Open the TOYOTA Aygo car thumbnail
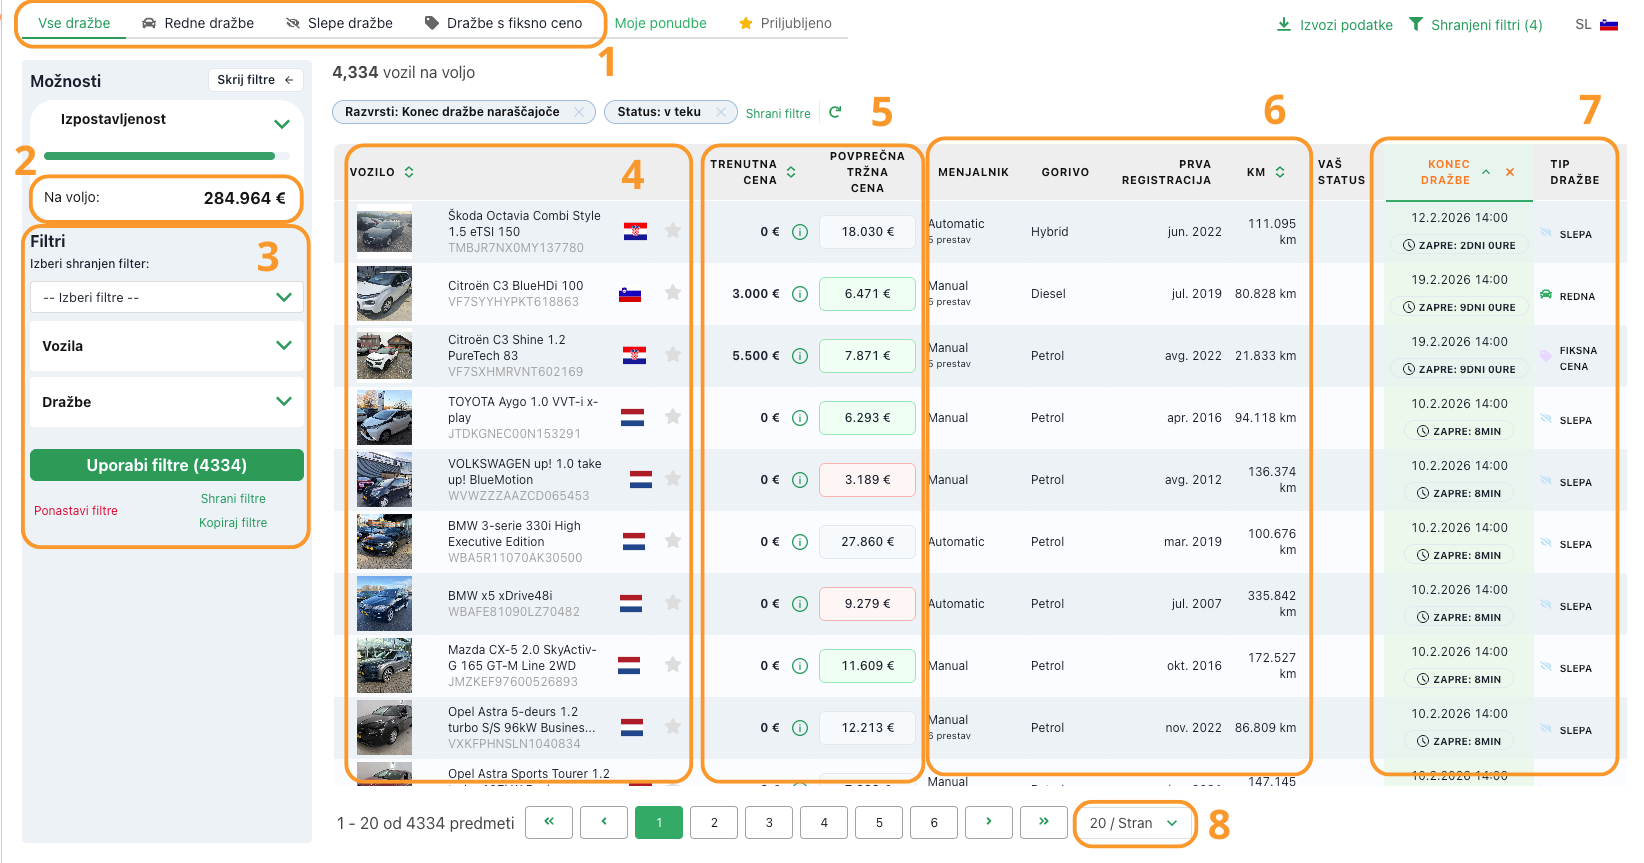 [x=384, y=417]
